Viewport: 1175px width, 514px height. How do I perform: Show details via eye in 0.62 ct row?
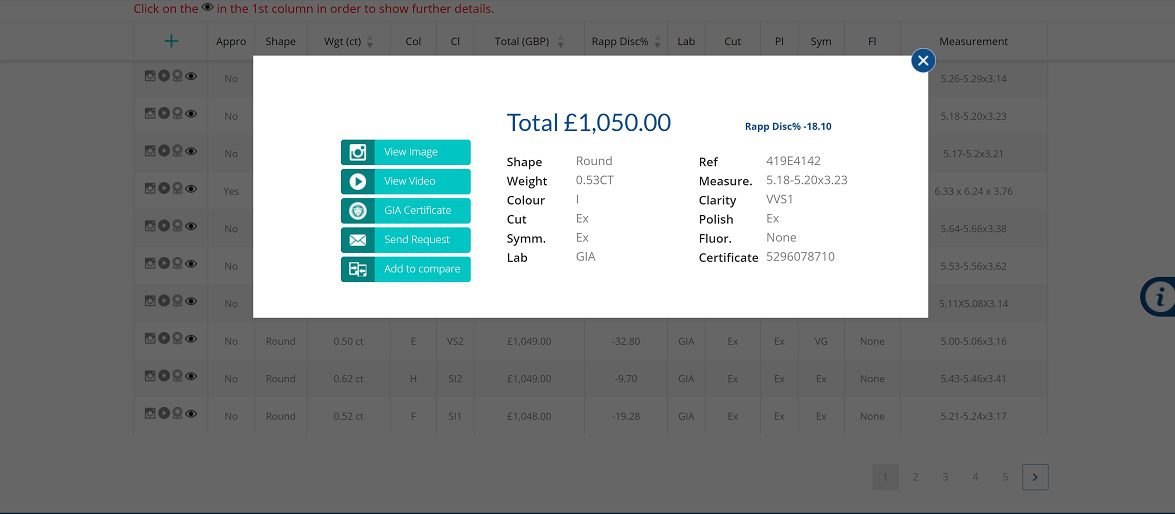click(x=191, y=375)
